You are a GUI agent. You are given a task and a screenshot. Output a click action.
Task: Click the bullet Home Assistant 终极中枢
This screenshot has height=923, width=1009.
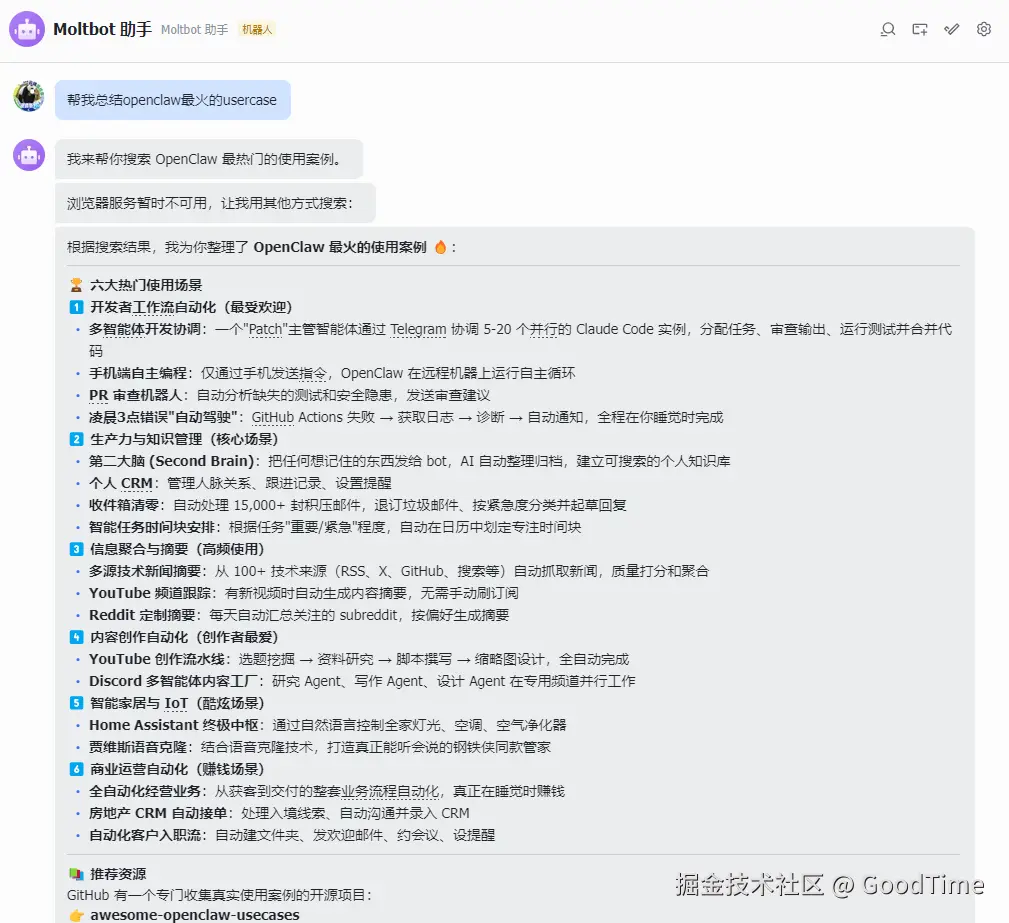click(176, 725)
